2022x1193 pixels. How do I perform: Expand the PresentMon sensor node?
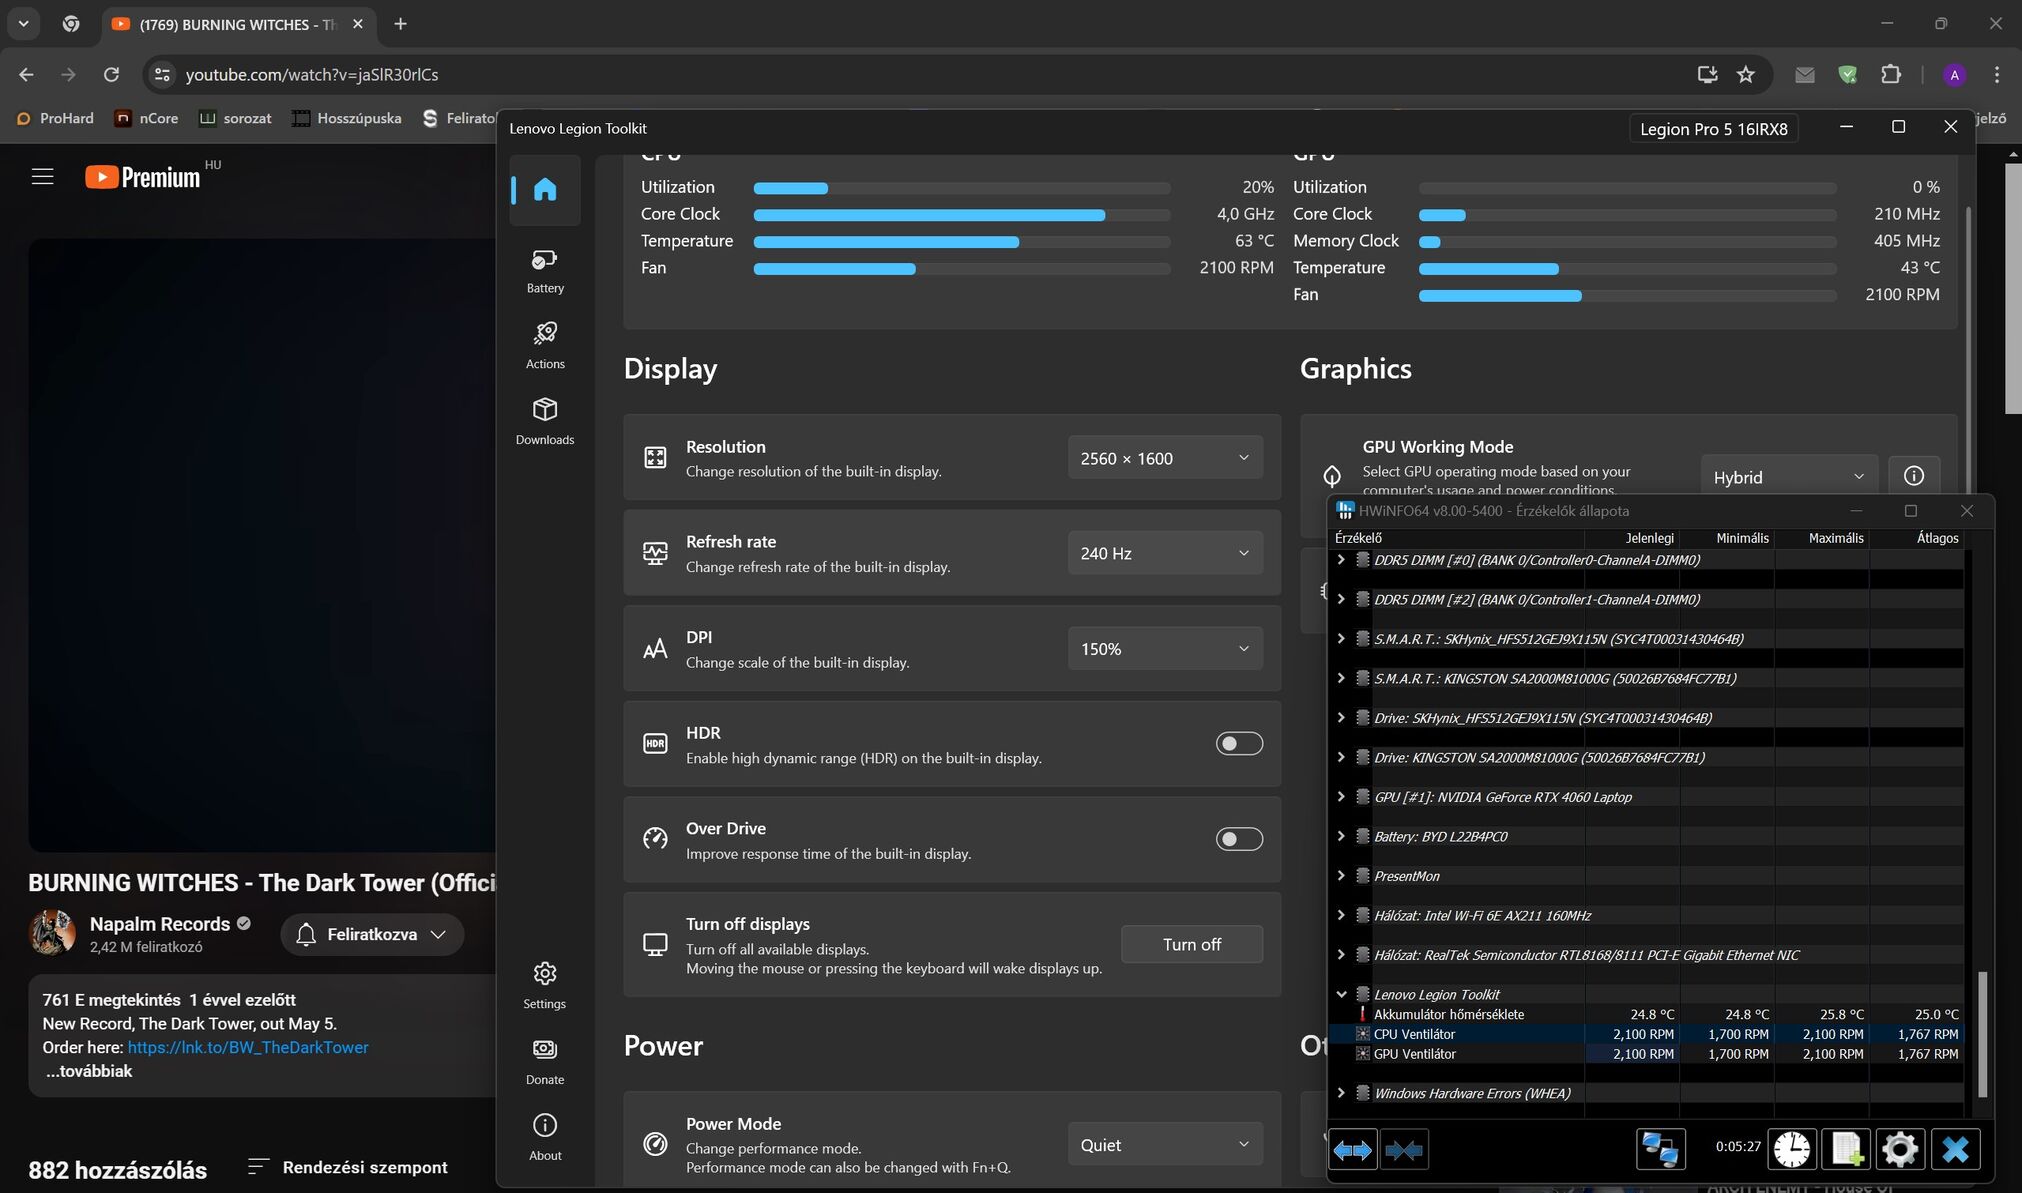pos(1341,876)
